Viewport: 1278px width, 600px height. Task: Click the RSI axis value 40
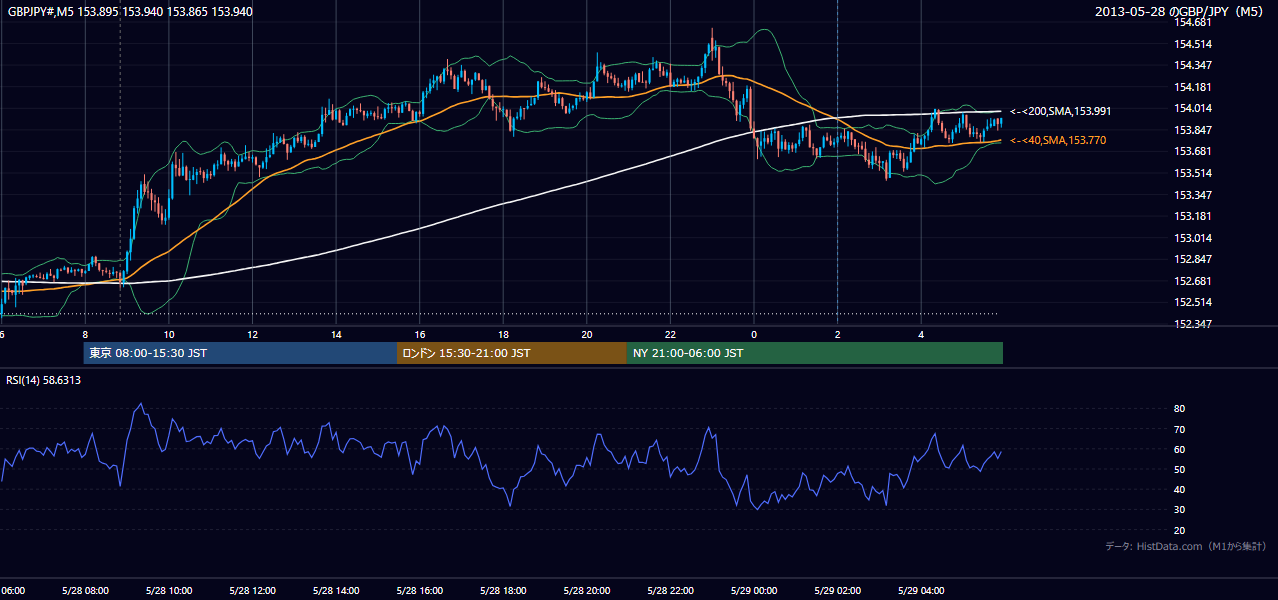[1180, 490]
